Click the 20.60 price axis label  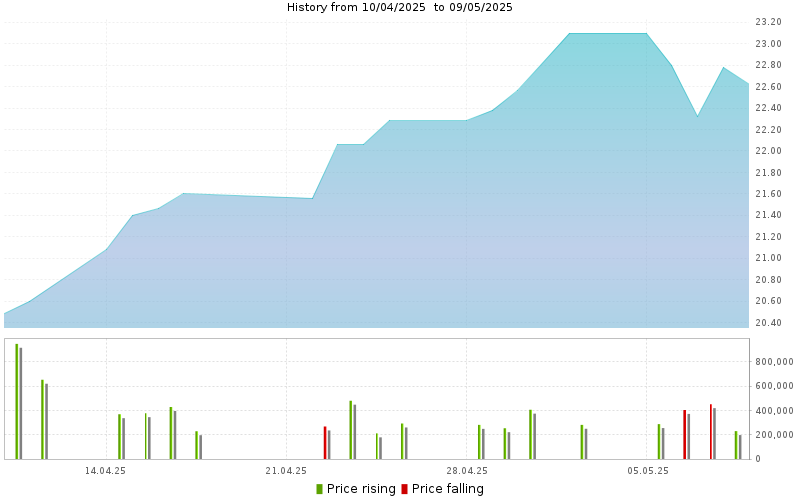pyautogui.click(x=768, y=301)
